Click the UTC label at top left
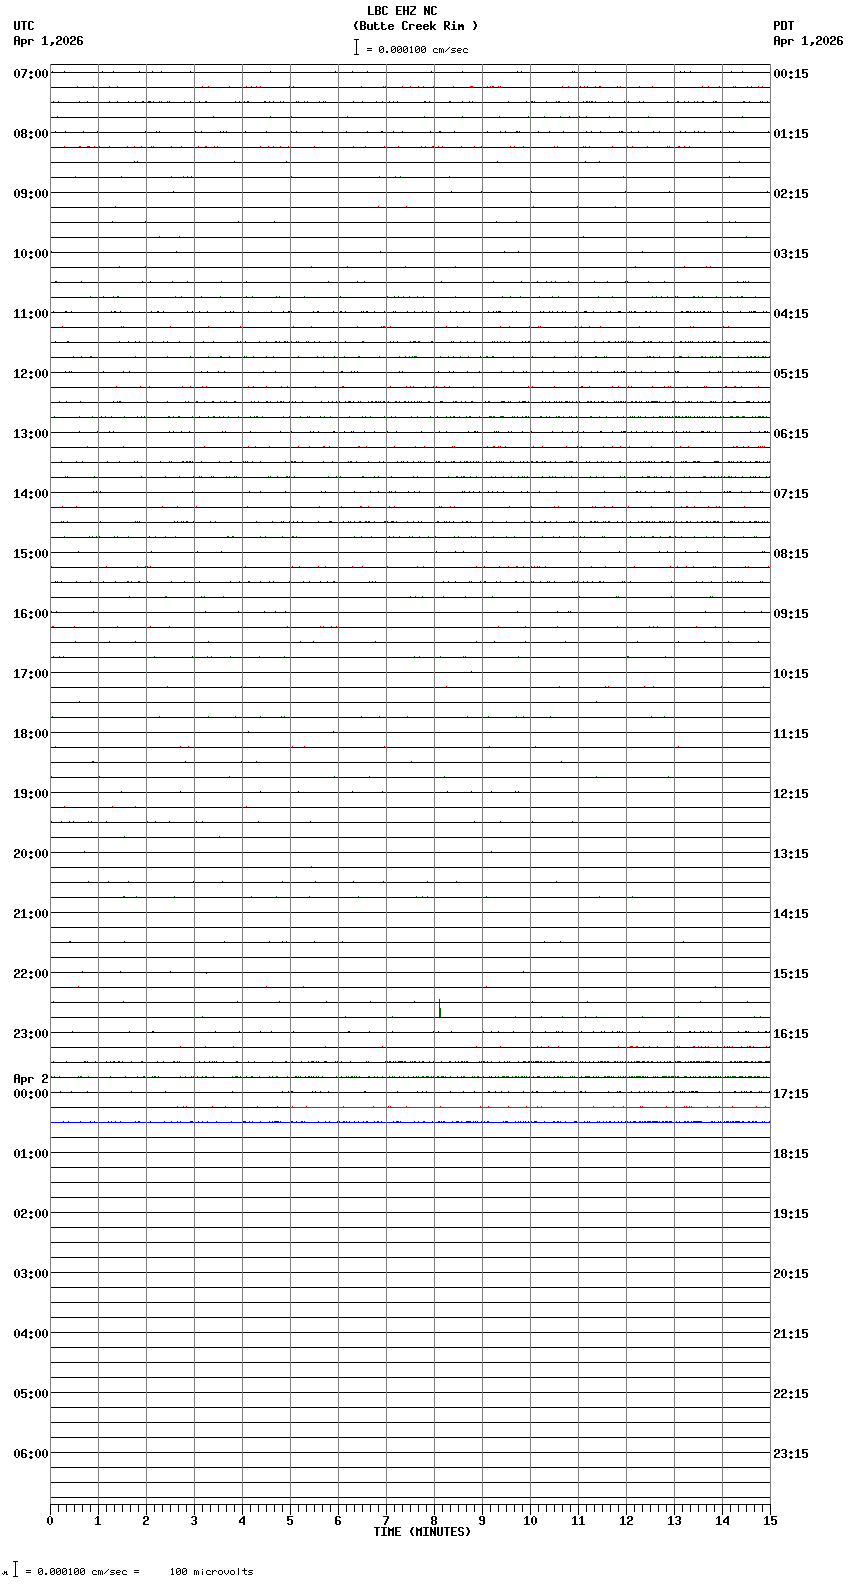Screen dimensions: 850x1584 [x=24, y=26]
